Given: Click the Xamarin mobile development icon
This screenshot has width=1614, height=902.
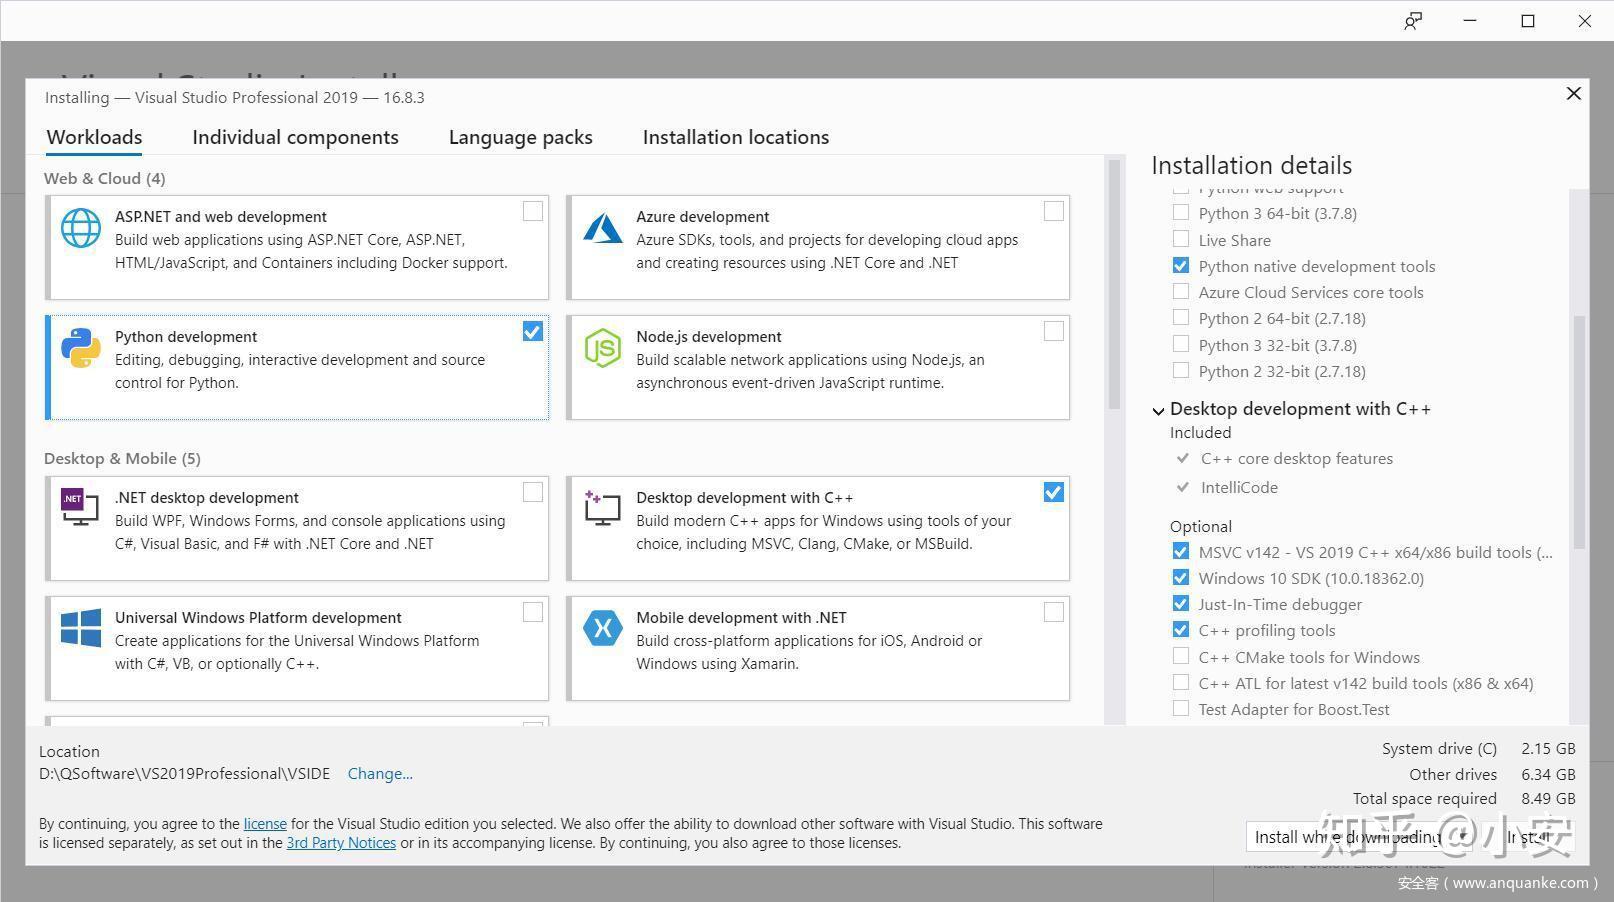Looking at the screenshot, I should (x=603, y=628).
